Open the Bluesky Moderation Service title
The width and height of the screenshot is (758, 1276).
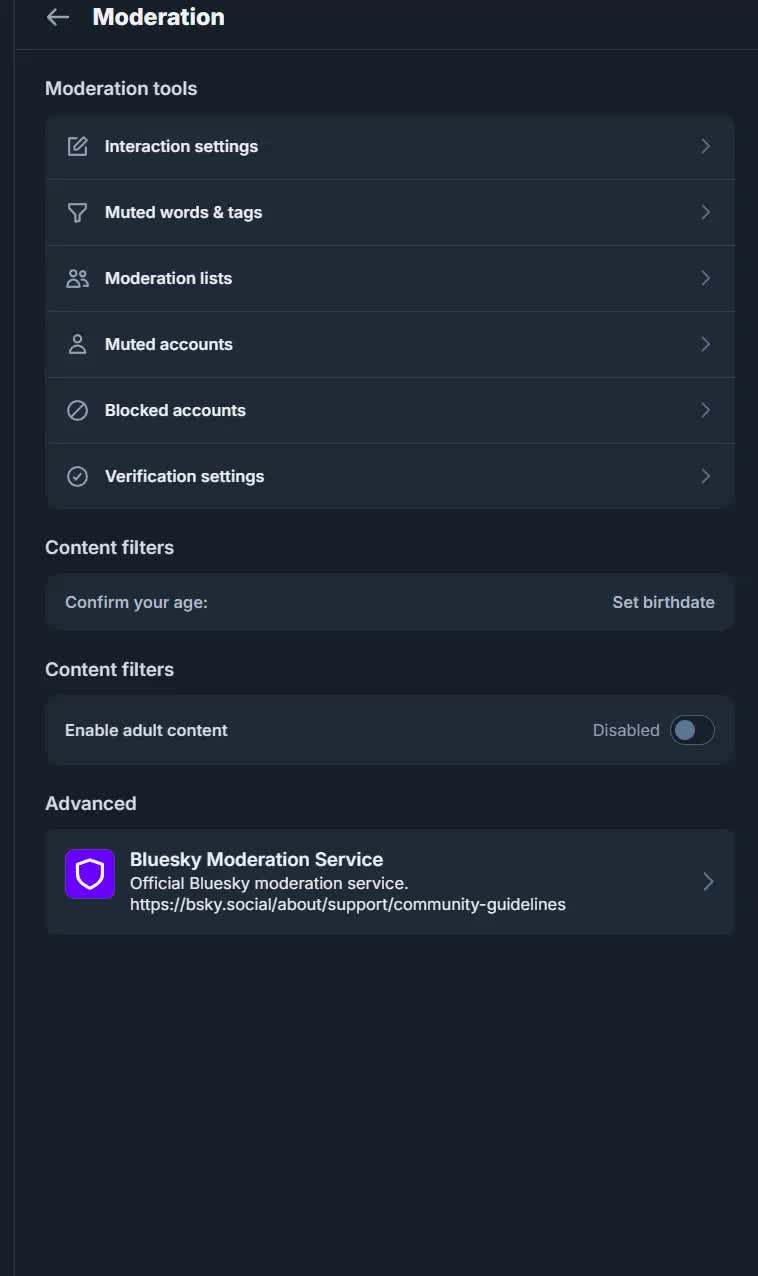click(x=256, y=859)
